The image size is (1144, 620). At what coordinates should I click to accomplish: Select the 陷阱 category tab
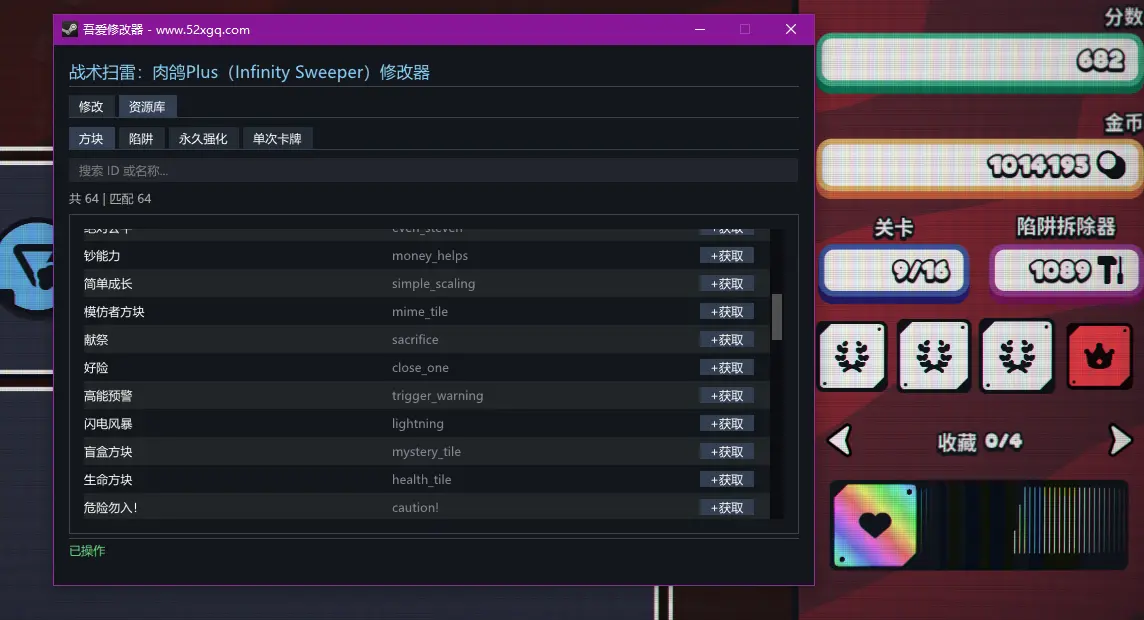coord(141,139)
